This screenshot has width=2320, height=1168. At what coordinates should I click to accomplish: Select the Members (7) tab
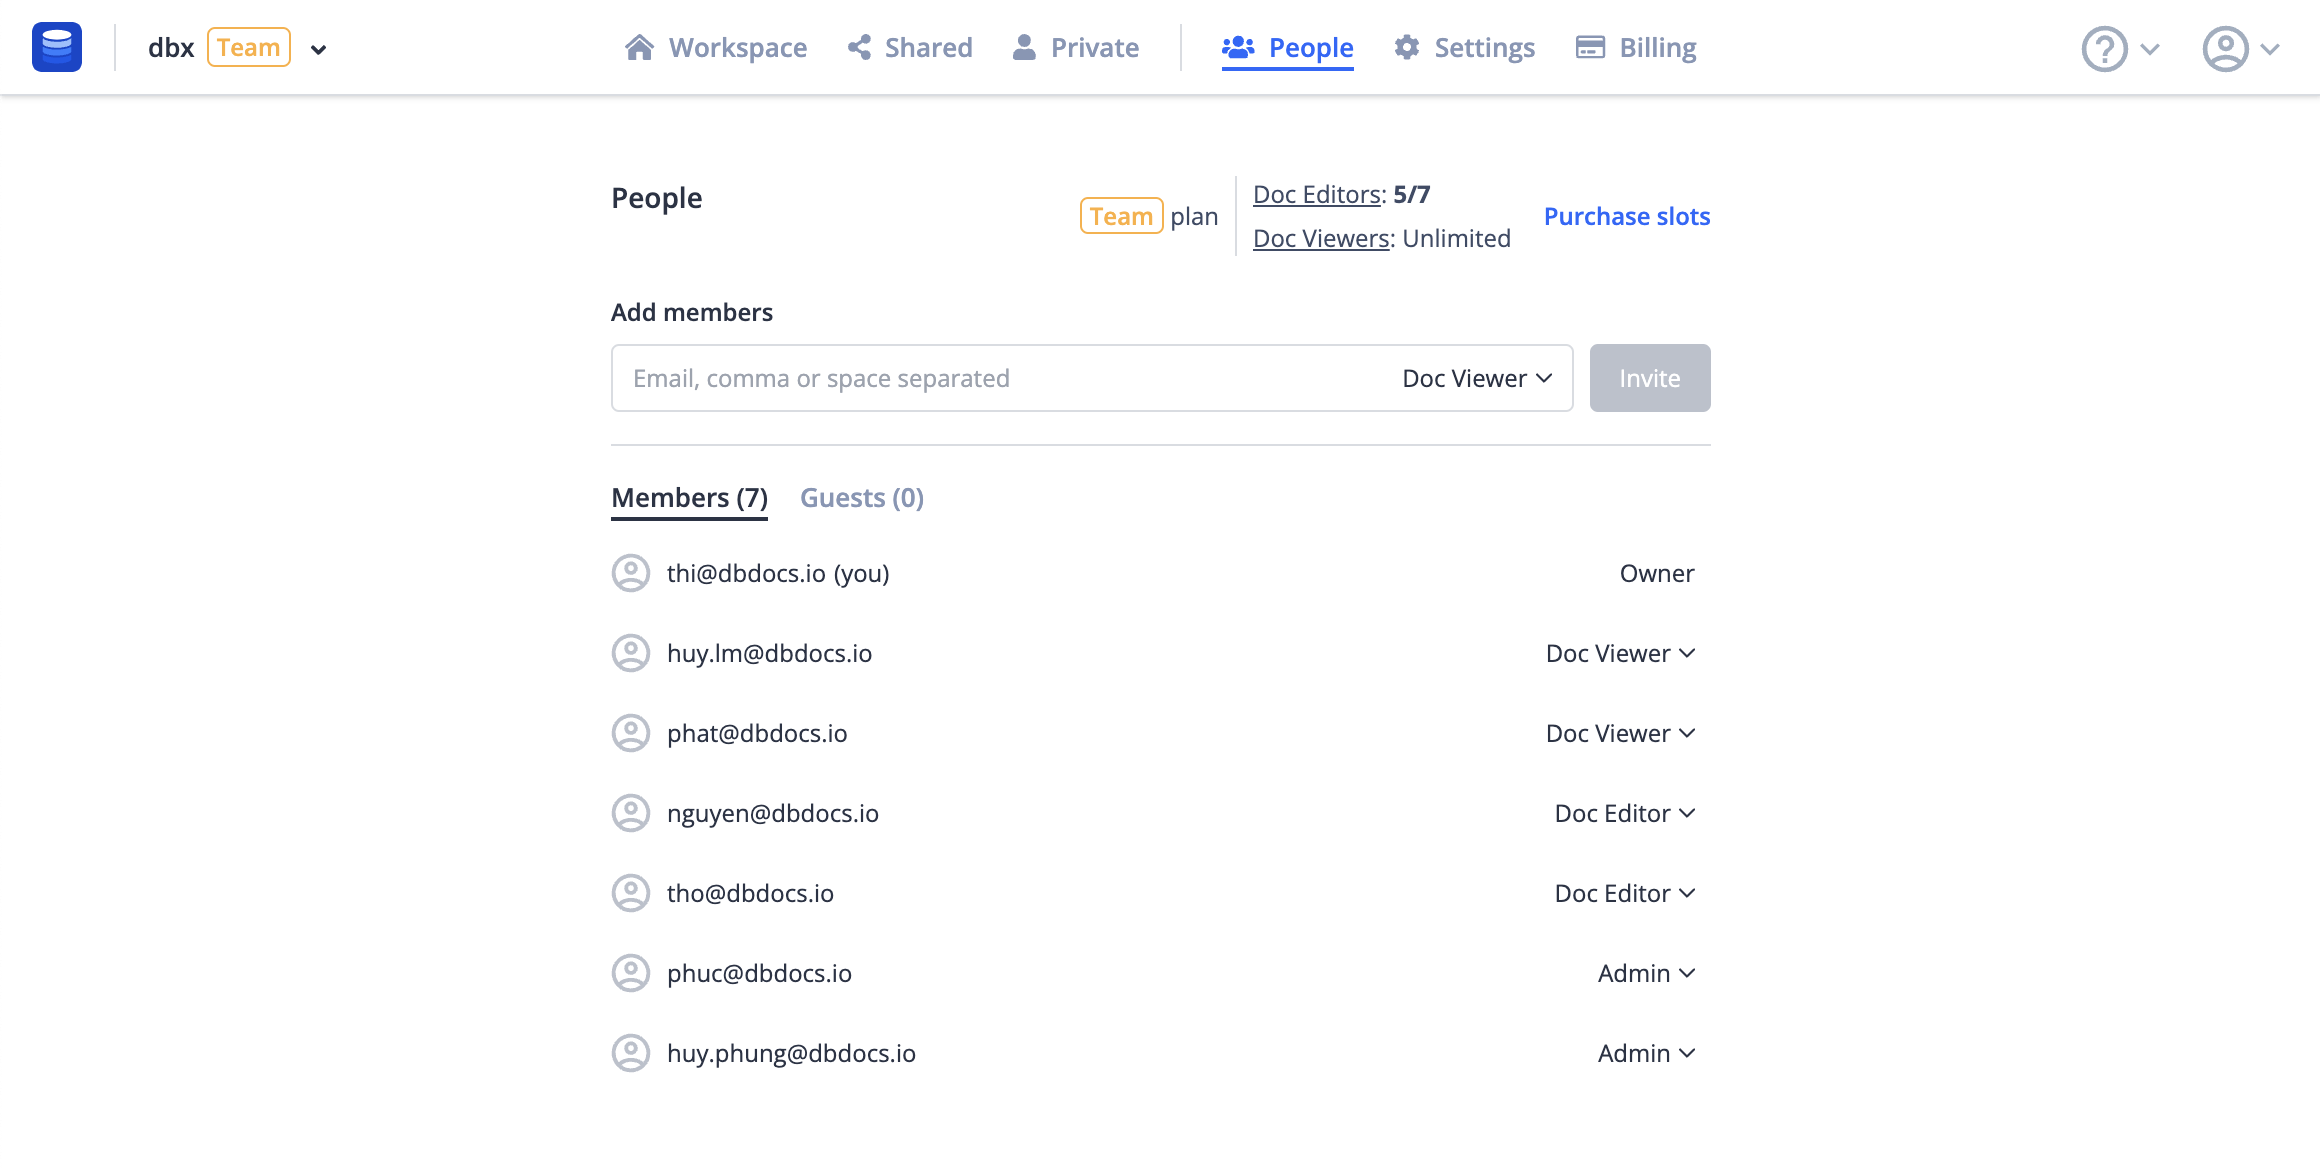point(689,497)
